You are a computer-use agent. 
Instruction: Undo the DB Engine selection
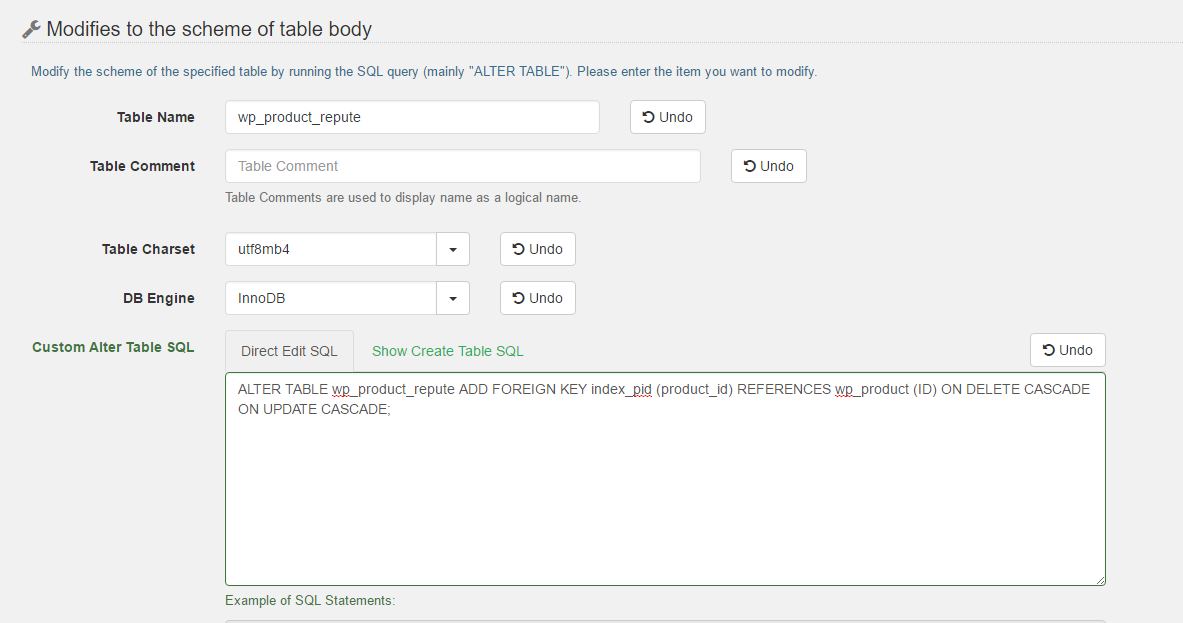pos(537,298)
